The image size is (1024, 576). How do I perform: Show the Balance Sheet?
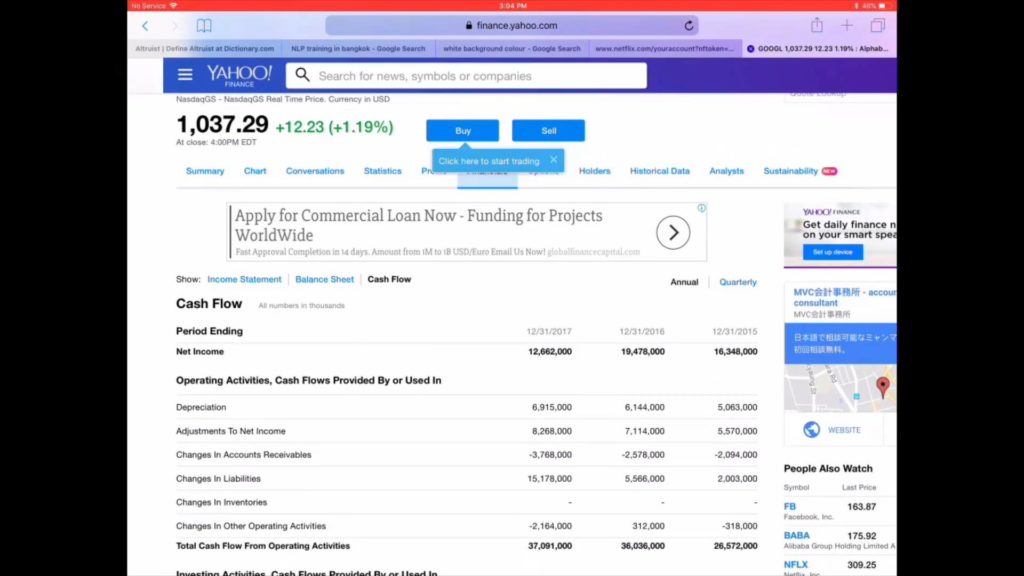point(324,279)
